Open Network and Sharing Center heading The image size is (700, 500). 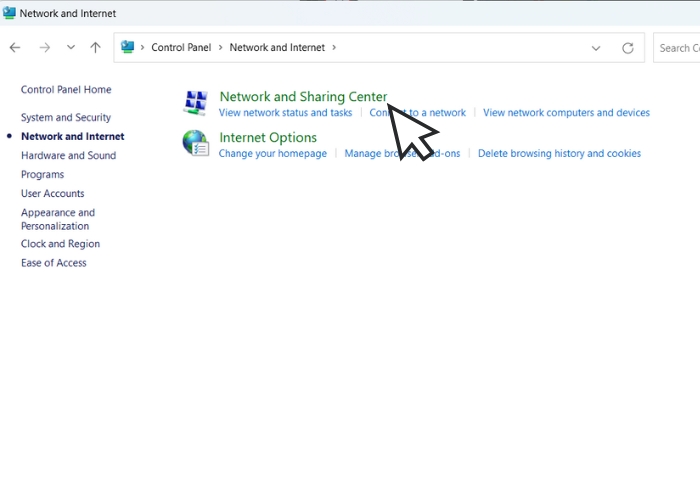point(302,97)
